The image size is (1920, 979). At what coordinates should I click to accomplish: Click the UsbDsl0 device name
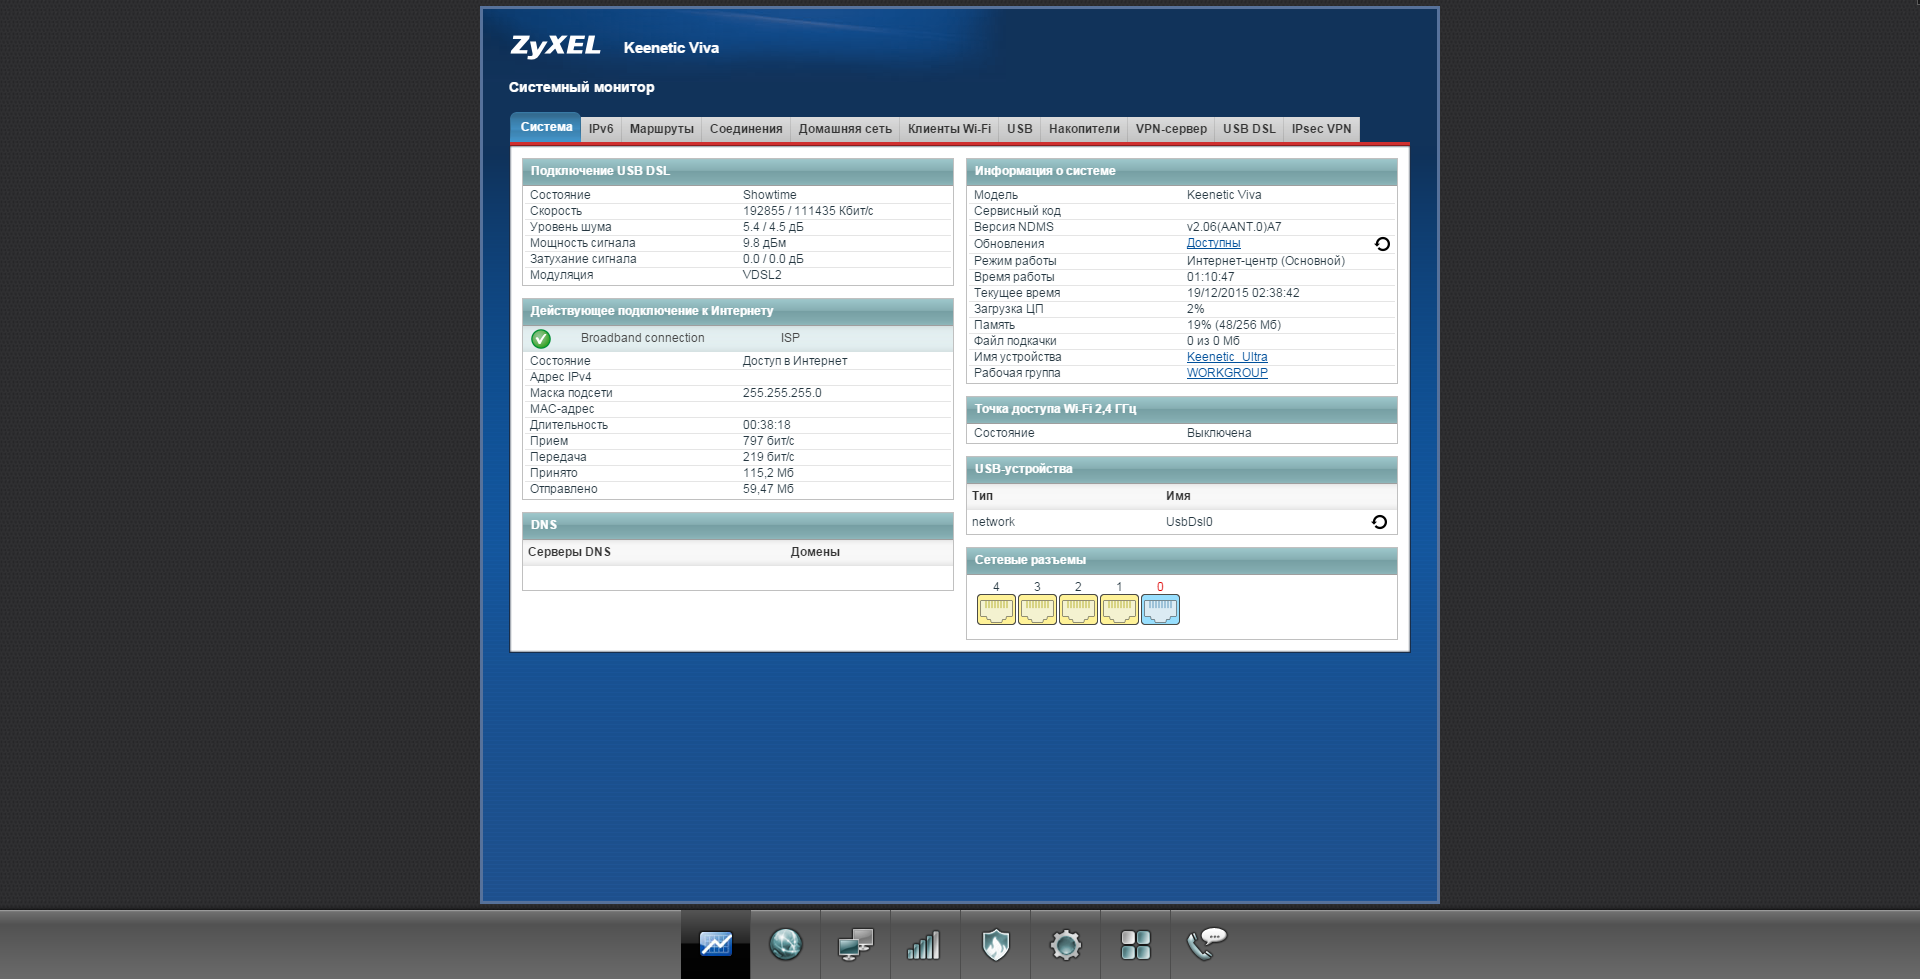point(1189,522)
